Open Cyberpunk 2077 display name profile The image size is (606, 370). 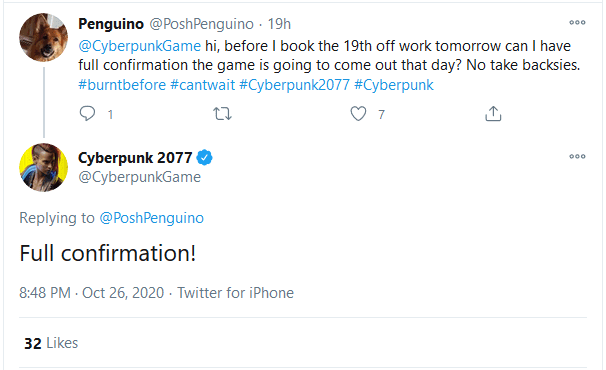coord(135,158)
